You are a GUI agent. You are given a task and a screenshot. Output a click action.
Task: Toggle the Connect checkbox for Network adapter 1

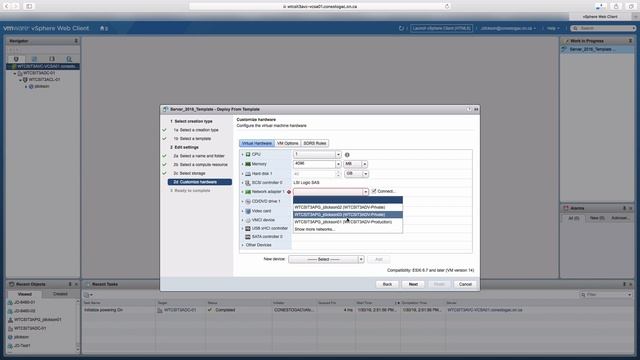(x=374, y=191)
